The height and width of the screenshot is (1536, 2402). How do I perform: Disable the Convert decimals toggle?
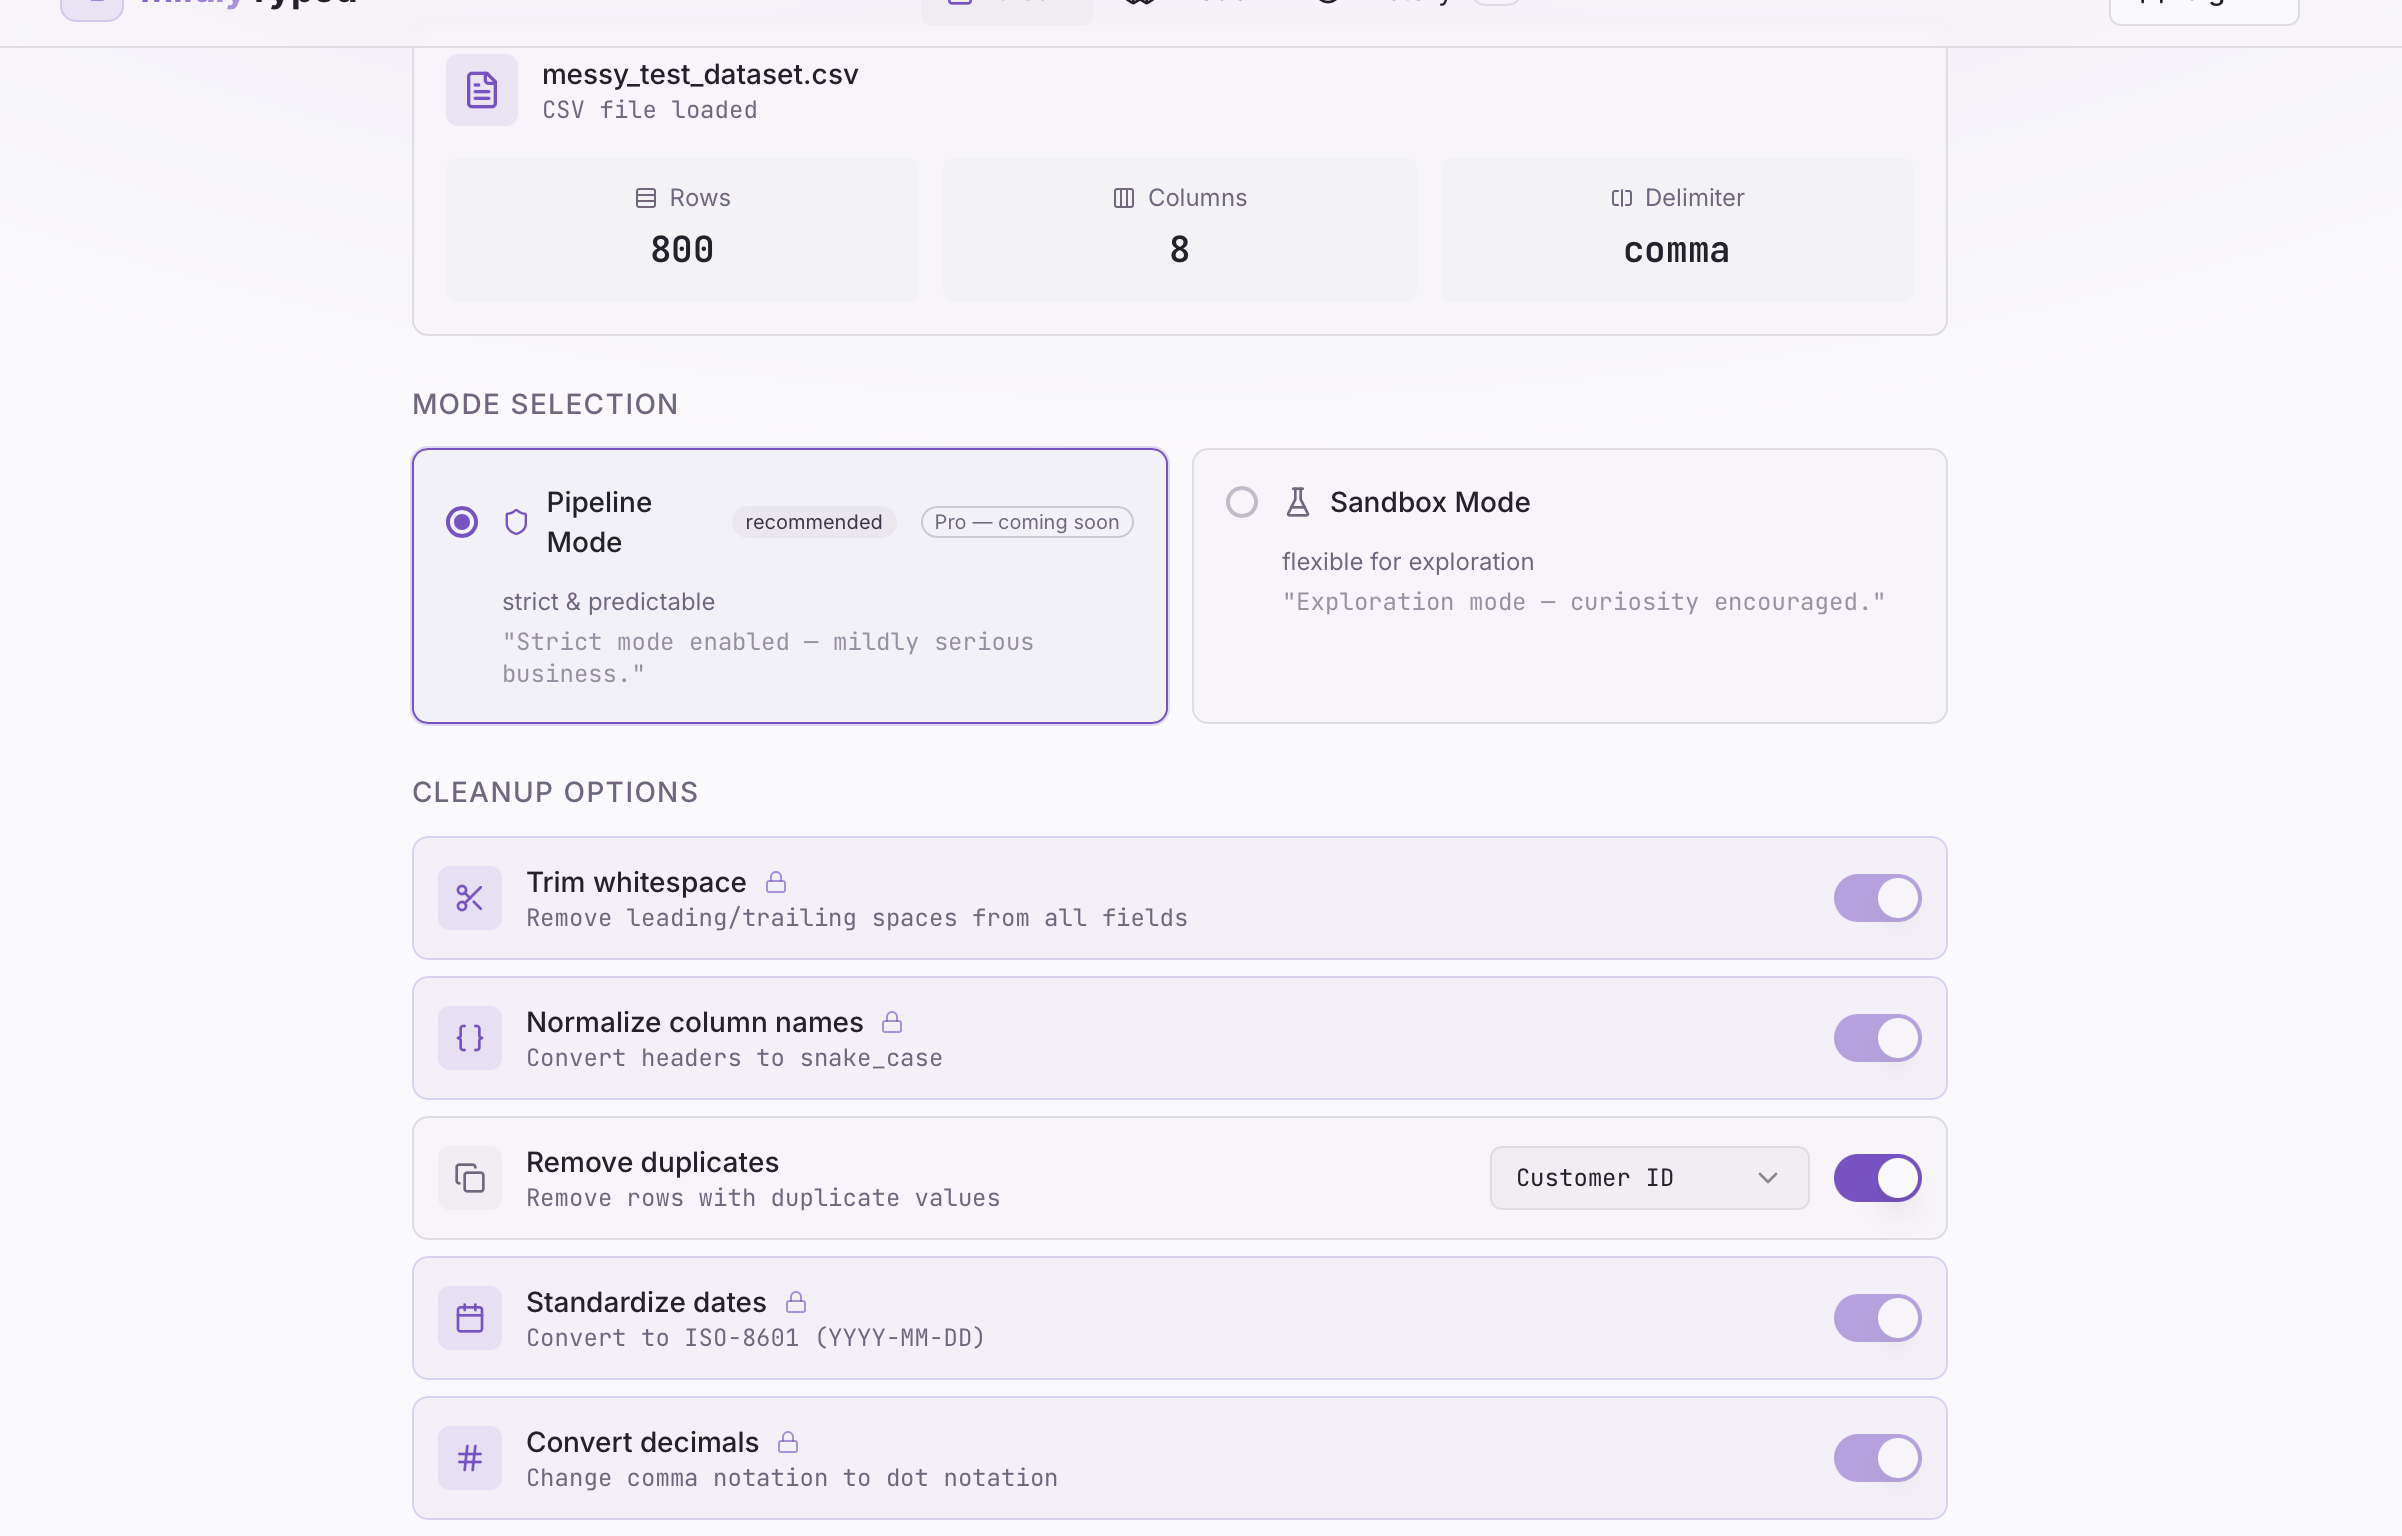[1877, 1458]
